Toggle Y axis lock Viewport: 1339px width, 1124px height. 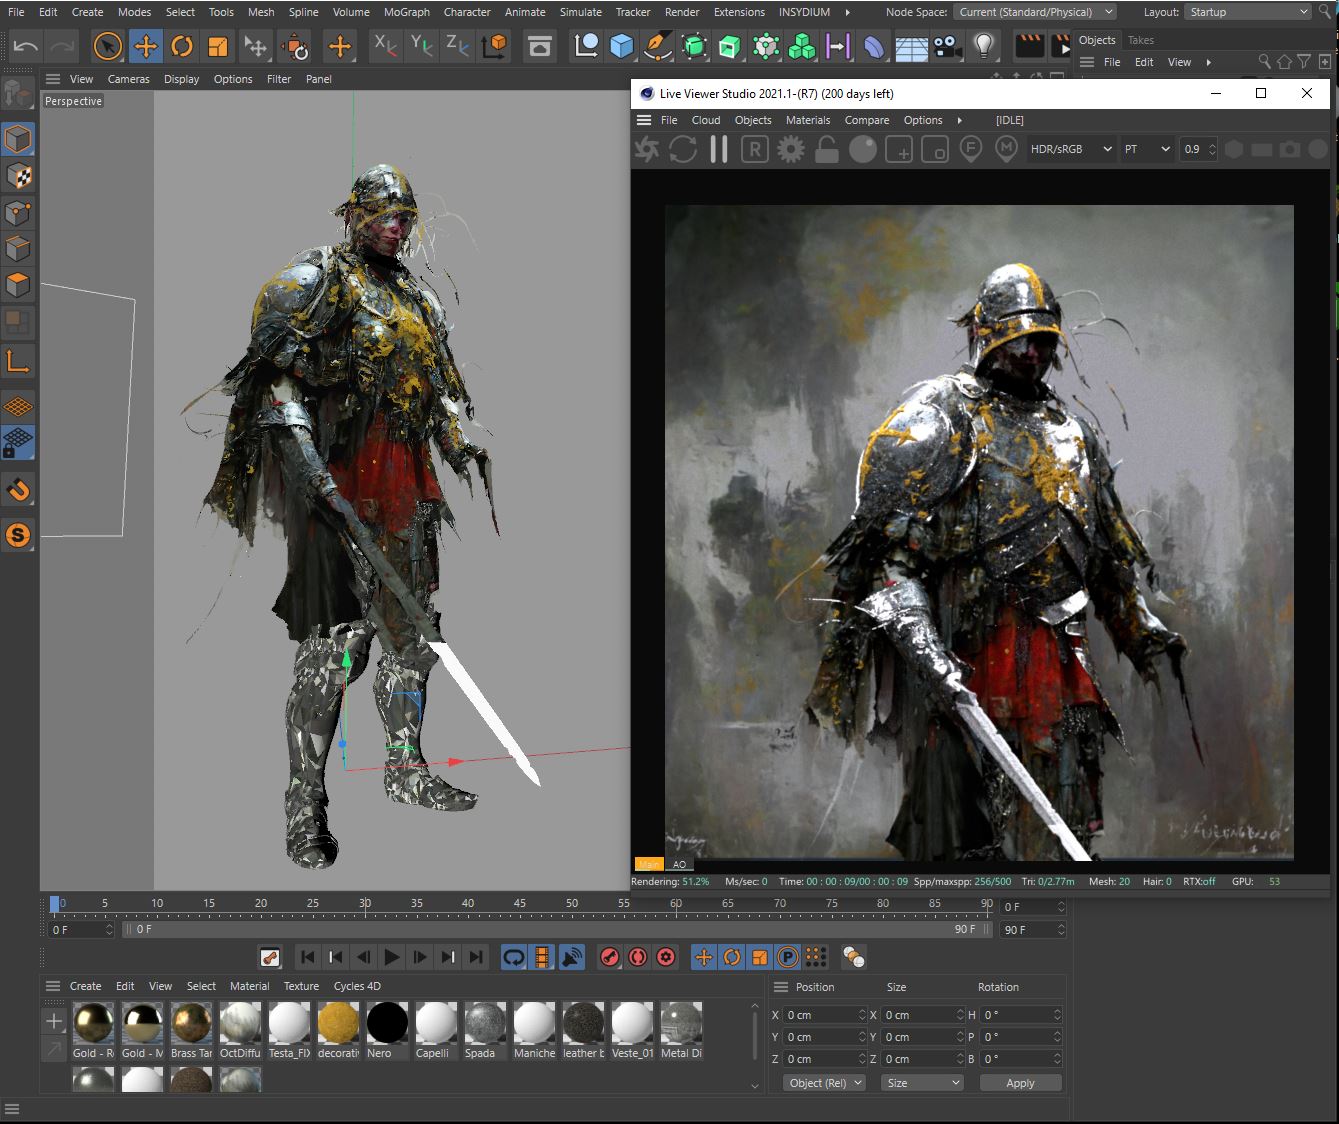pos(421,46)
